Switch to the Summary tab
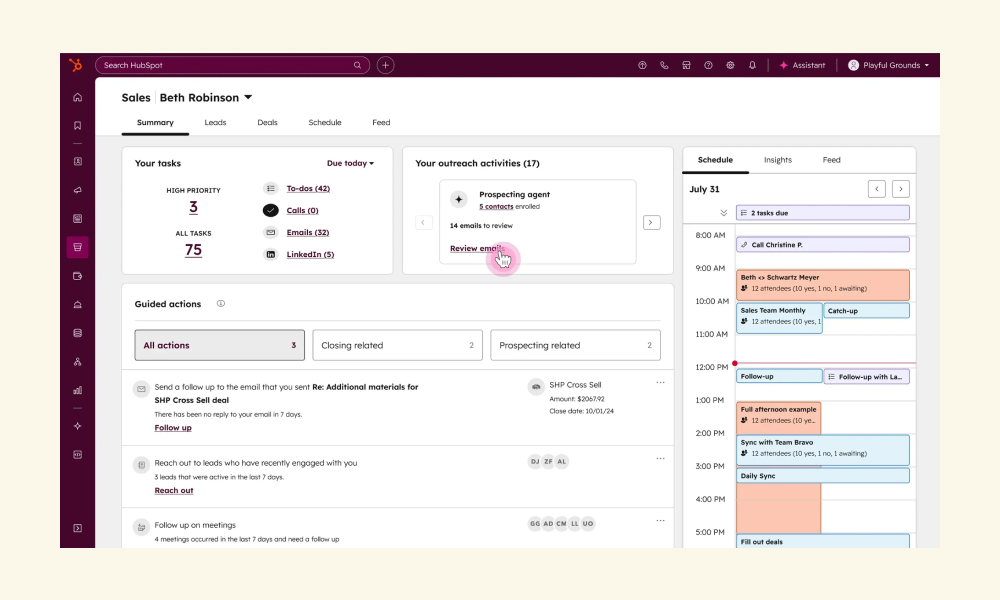This screenshot has width=1000, height=600. [155, 122]
